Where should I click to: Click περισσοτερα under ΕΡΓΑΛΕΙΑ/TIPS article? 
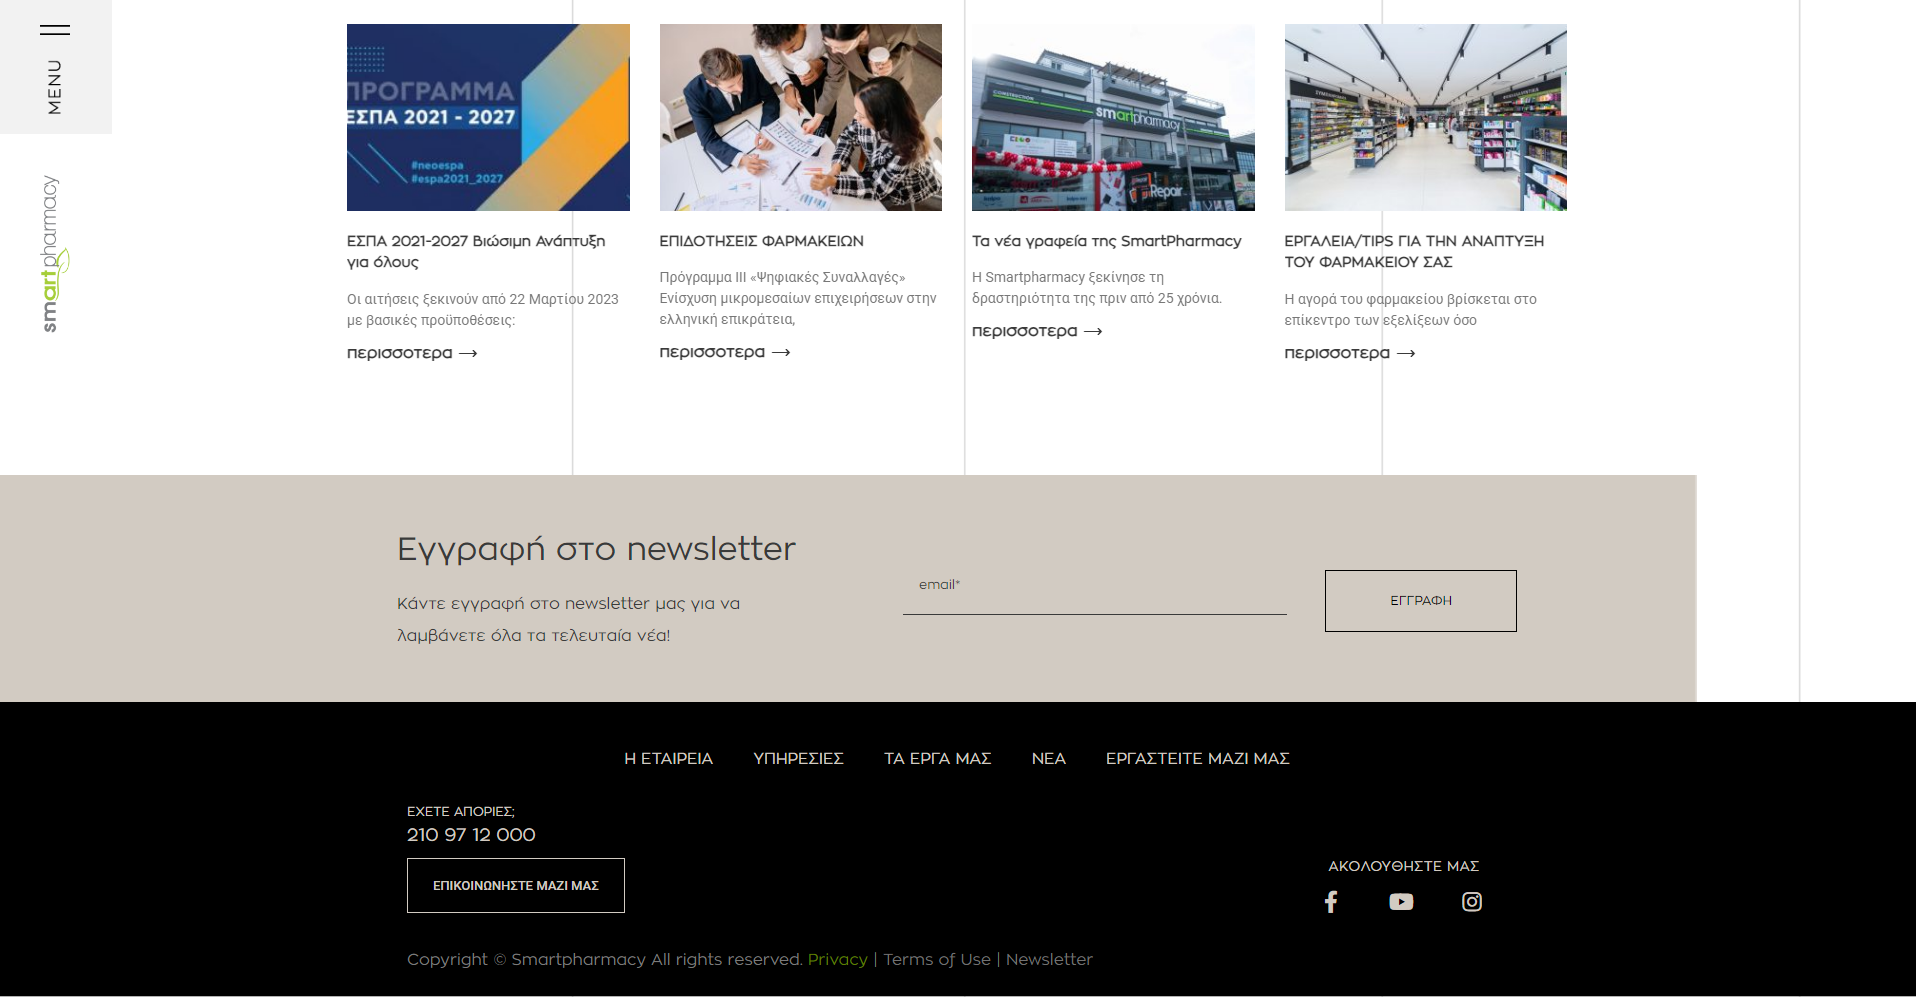[x=1350, y=353]
